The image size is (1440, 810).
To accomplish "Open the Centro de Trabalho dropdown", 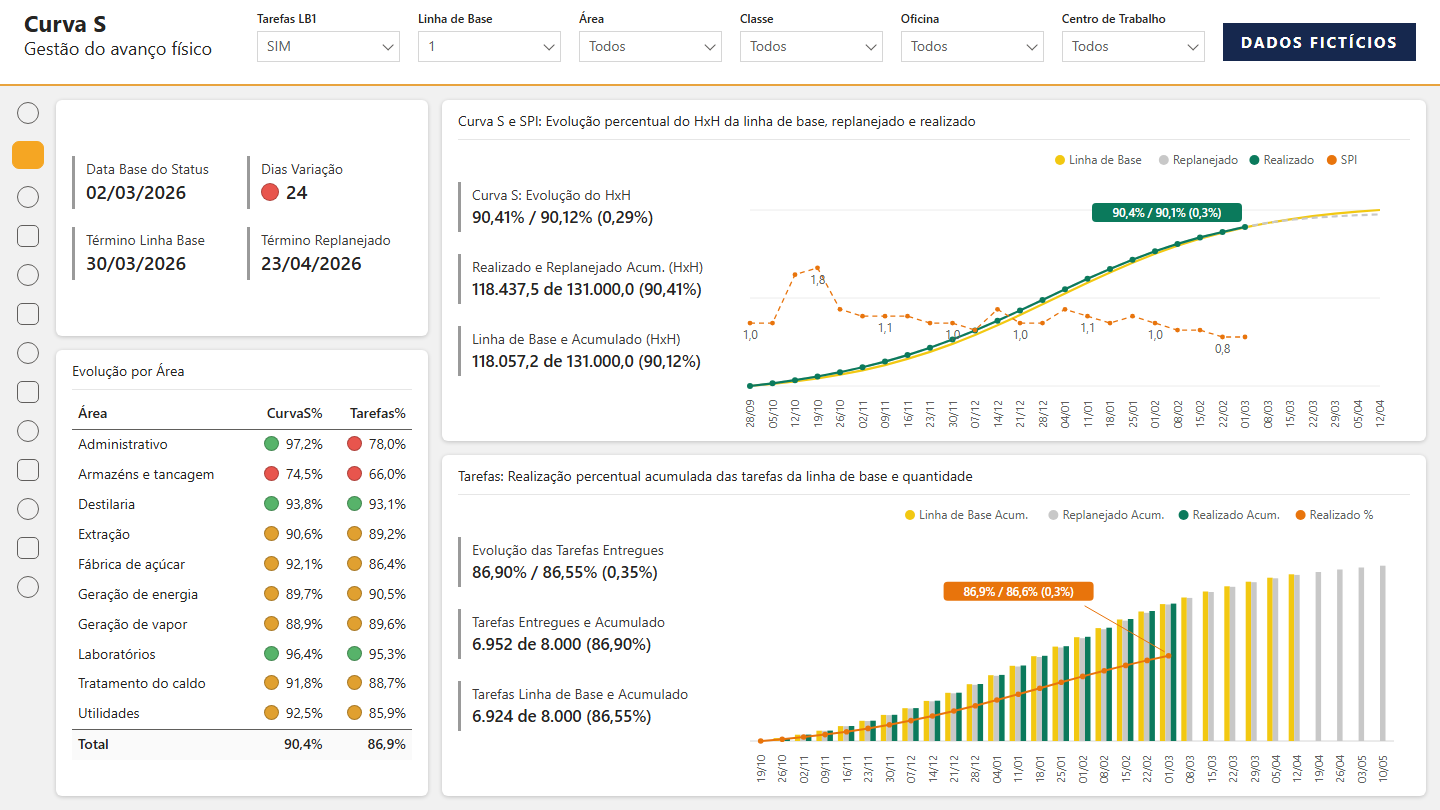I will pos(1133,46).
